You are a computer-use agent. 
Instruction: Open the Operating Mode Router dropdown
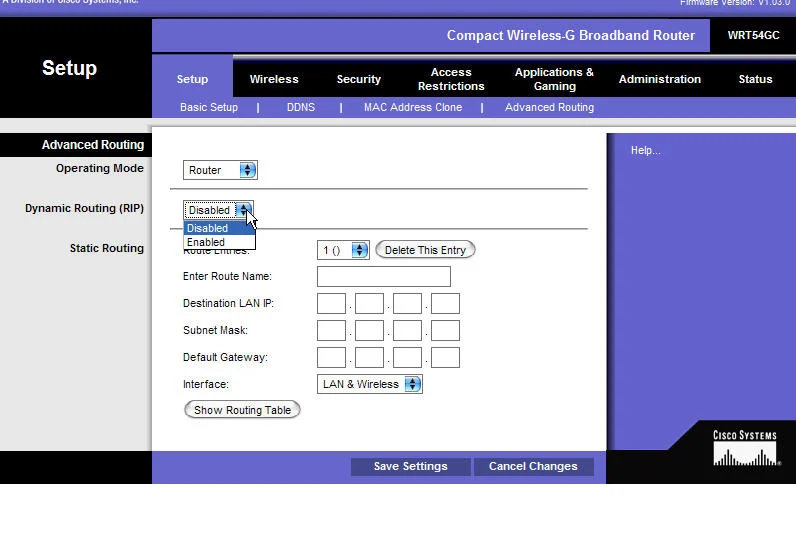220,170
